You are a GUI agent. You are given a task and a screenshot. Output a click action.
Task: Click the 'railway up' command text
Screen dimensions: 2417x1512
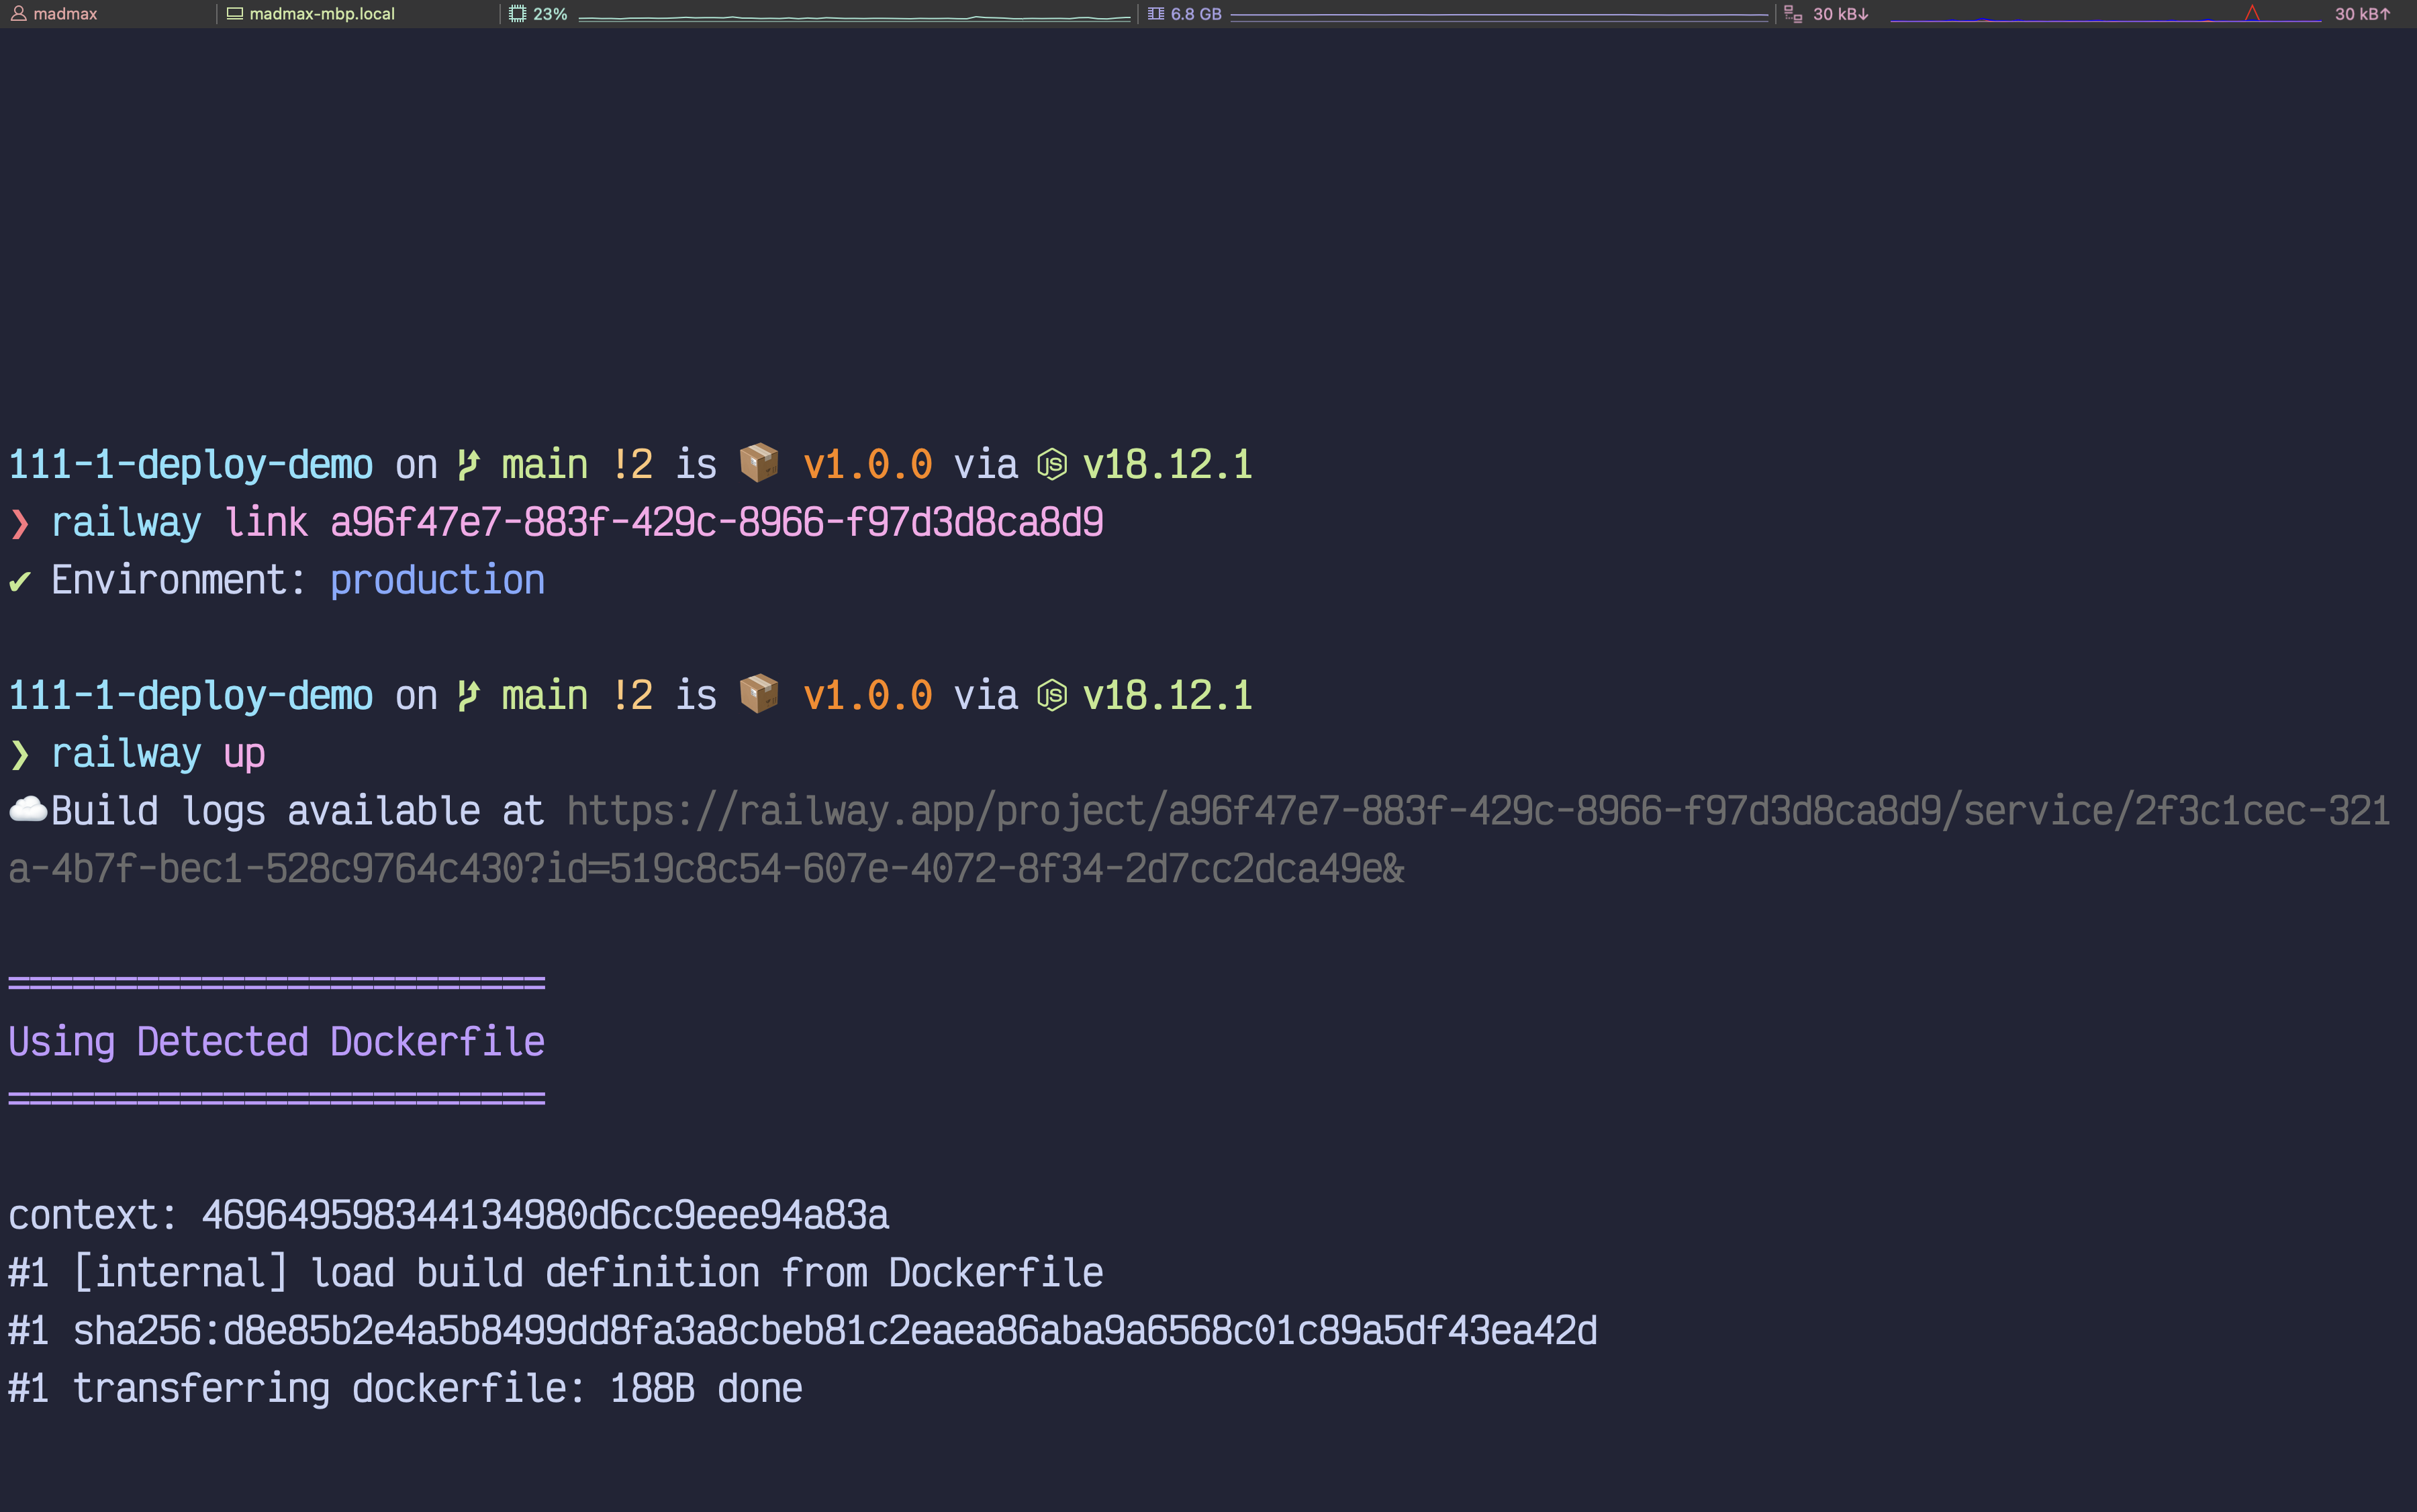coord(158,753)
